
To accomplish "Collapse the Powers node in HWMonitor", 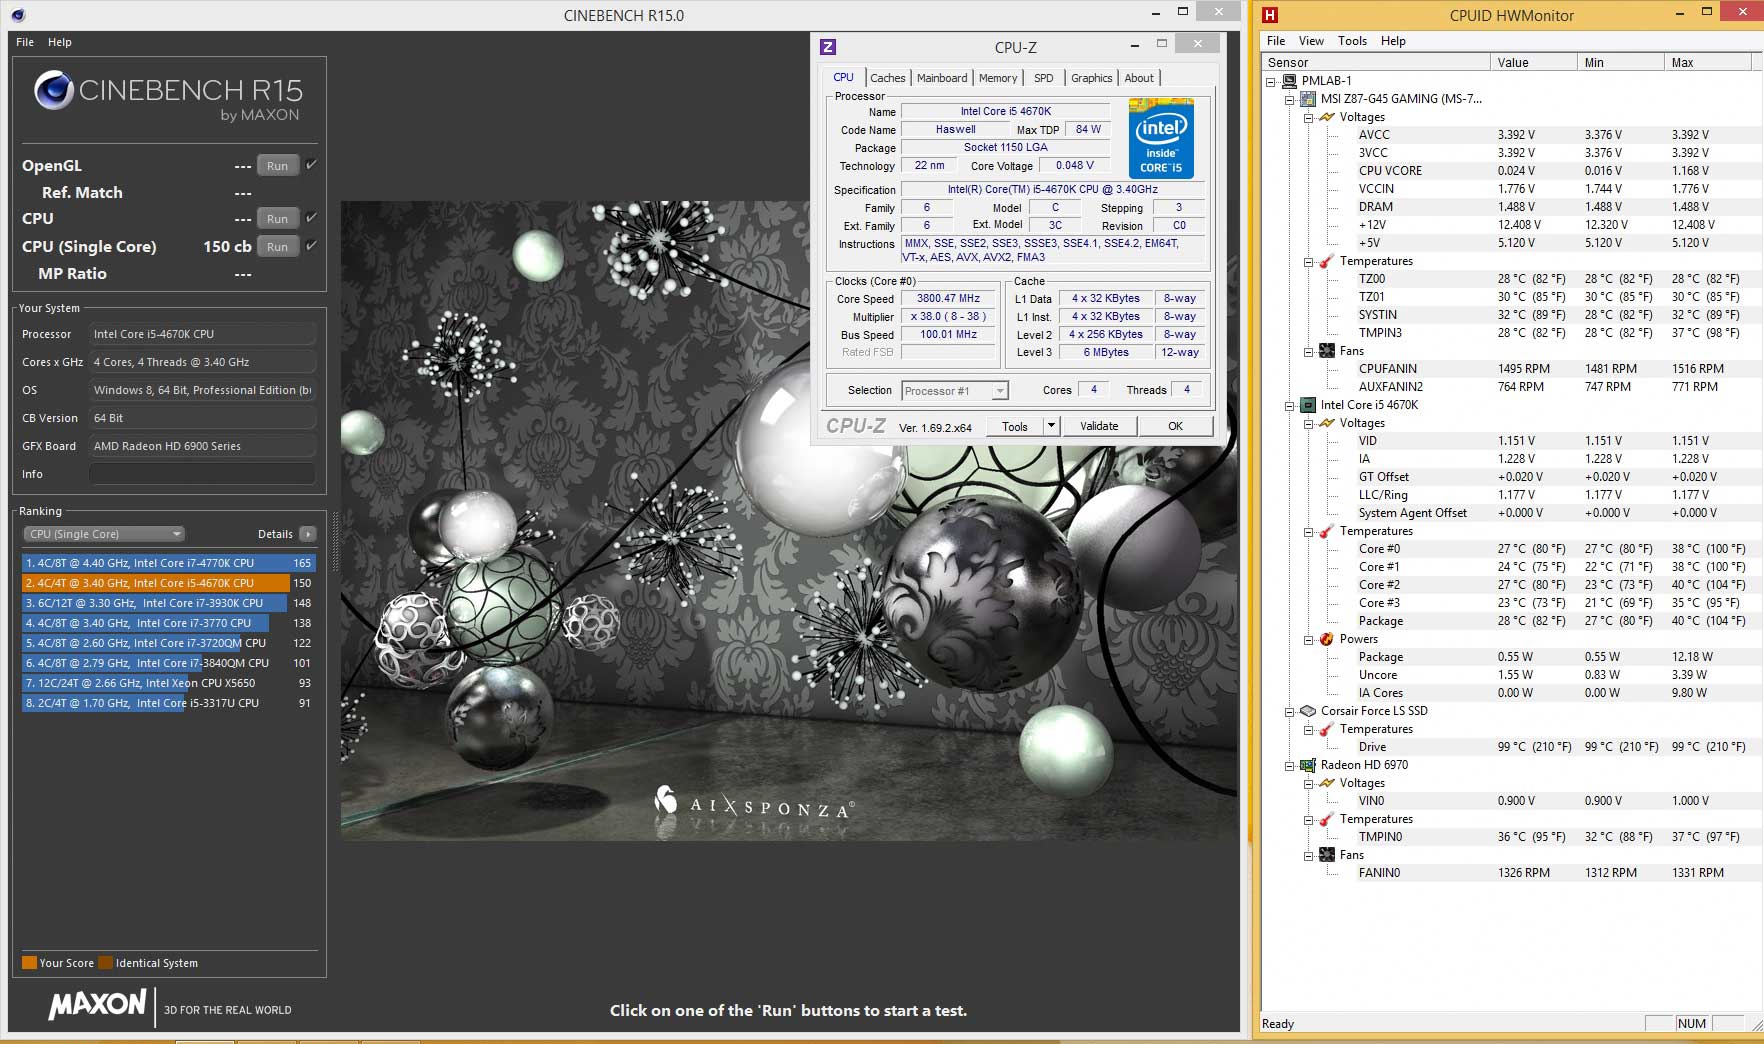I will (x=1308, y=639).
